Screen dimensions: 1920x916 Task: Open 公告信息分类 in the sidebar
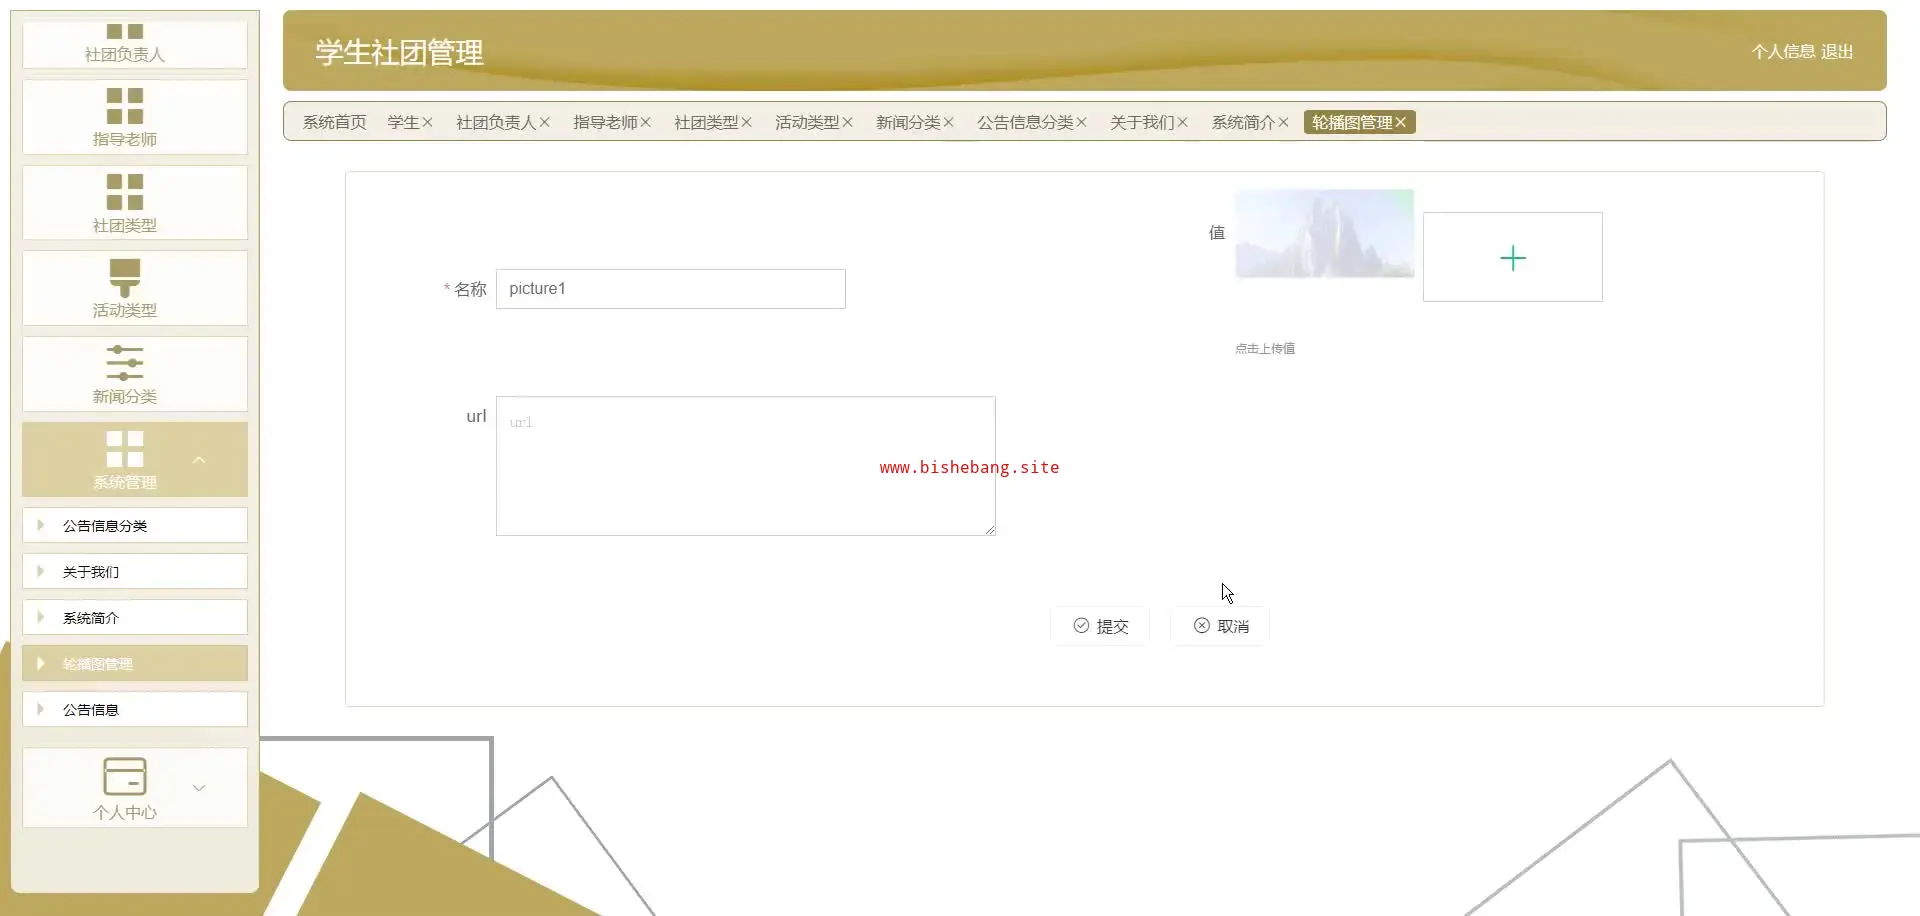coord(135,525)
